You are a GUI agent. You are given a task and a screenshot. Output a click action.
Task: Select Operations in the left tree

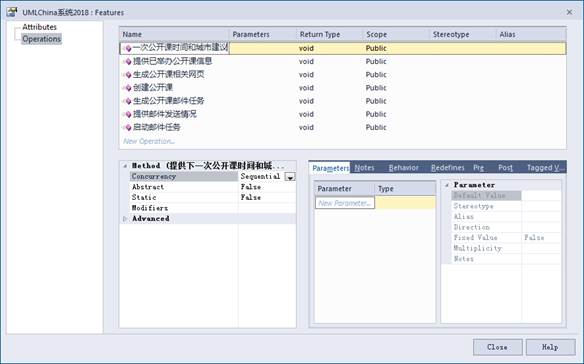[x=41, y=39]
